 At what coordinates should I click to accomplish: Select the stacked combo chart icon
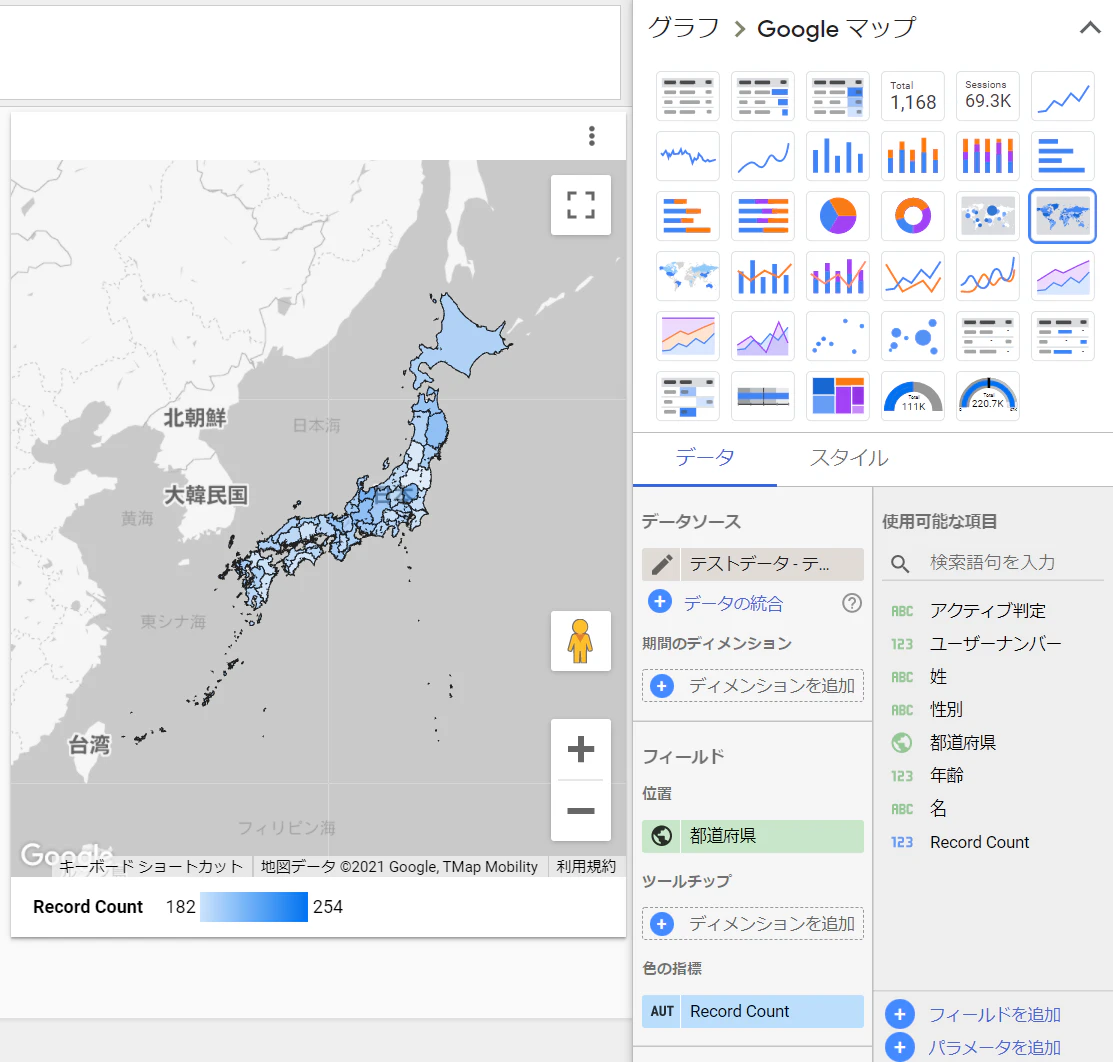tap(838, 275)
